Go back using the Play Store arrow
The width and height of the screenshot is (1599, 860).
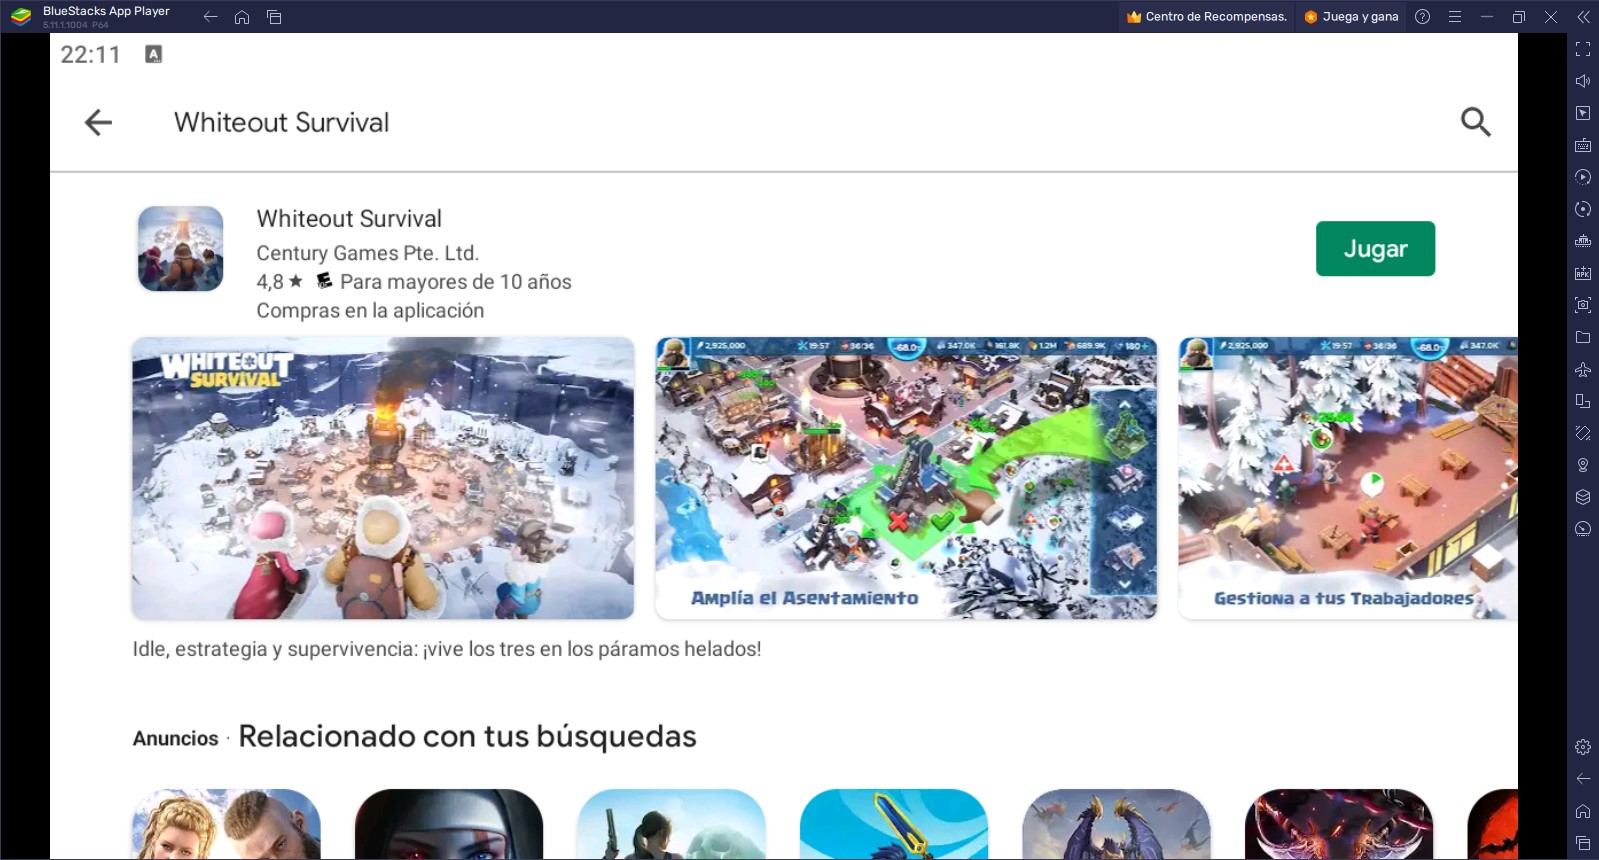(98, 122)
